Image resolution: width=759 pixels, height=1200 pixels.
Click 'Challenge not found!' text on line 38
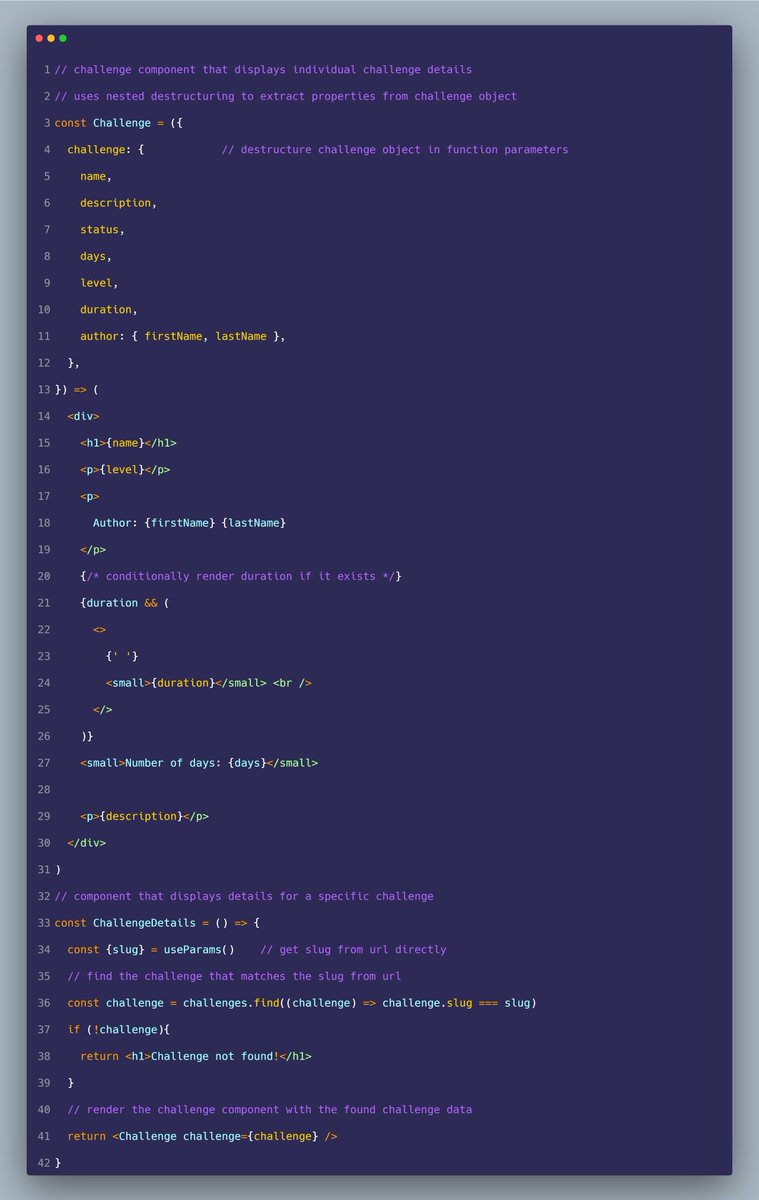click(215, 1056)
